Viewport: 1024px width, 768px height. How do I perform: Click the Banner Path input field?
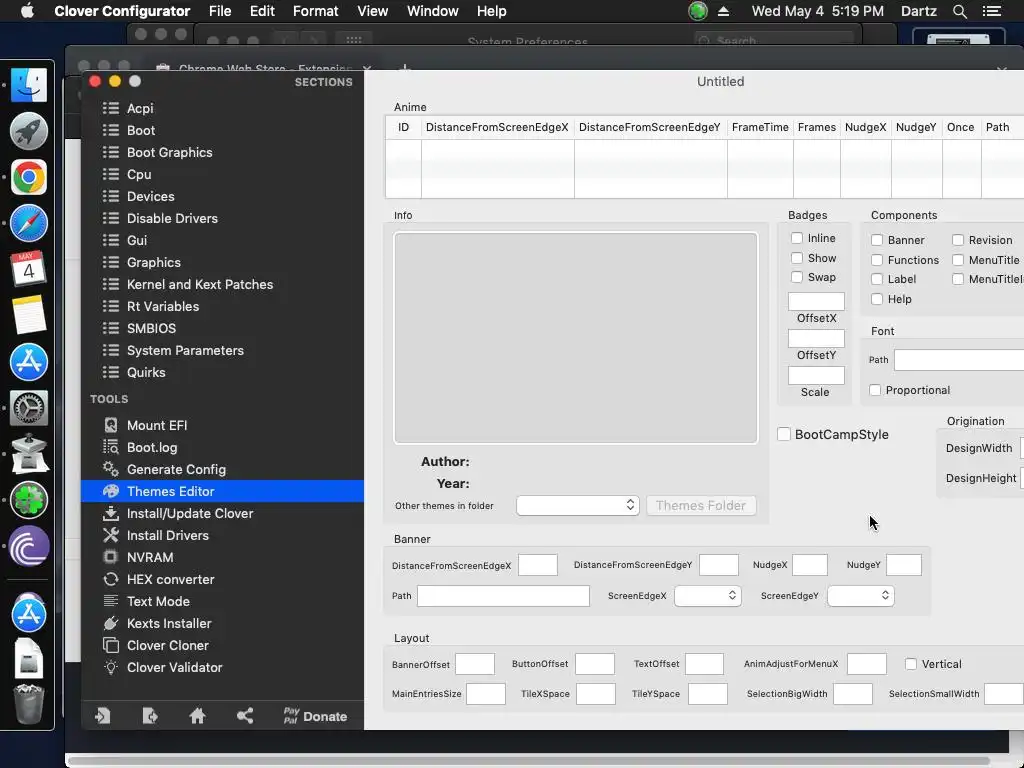click(504, 596)
